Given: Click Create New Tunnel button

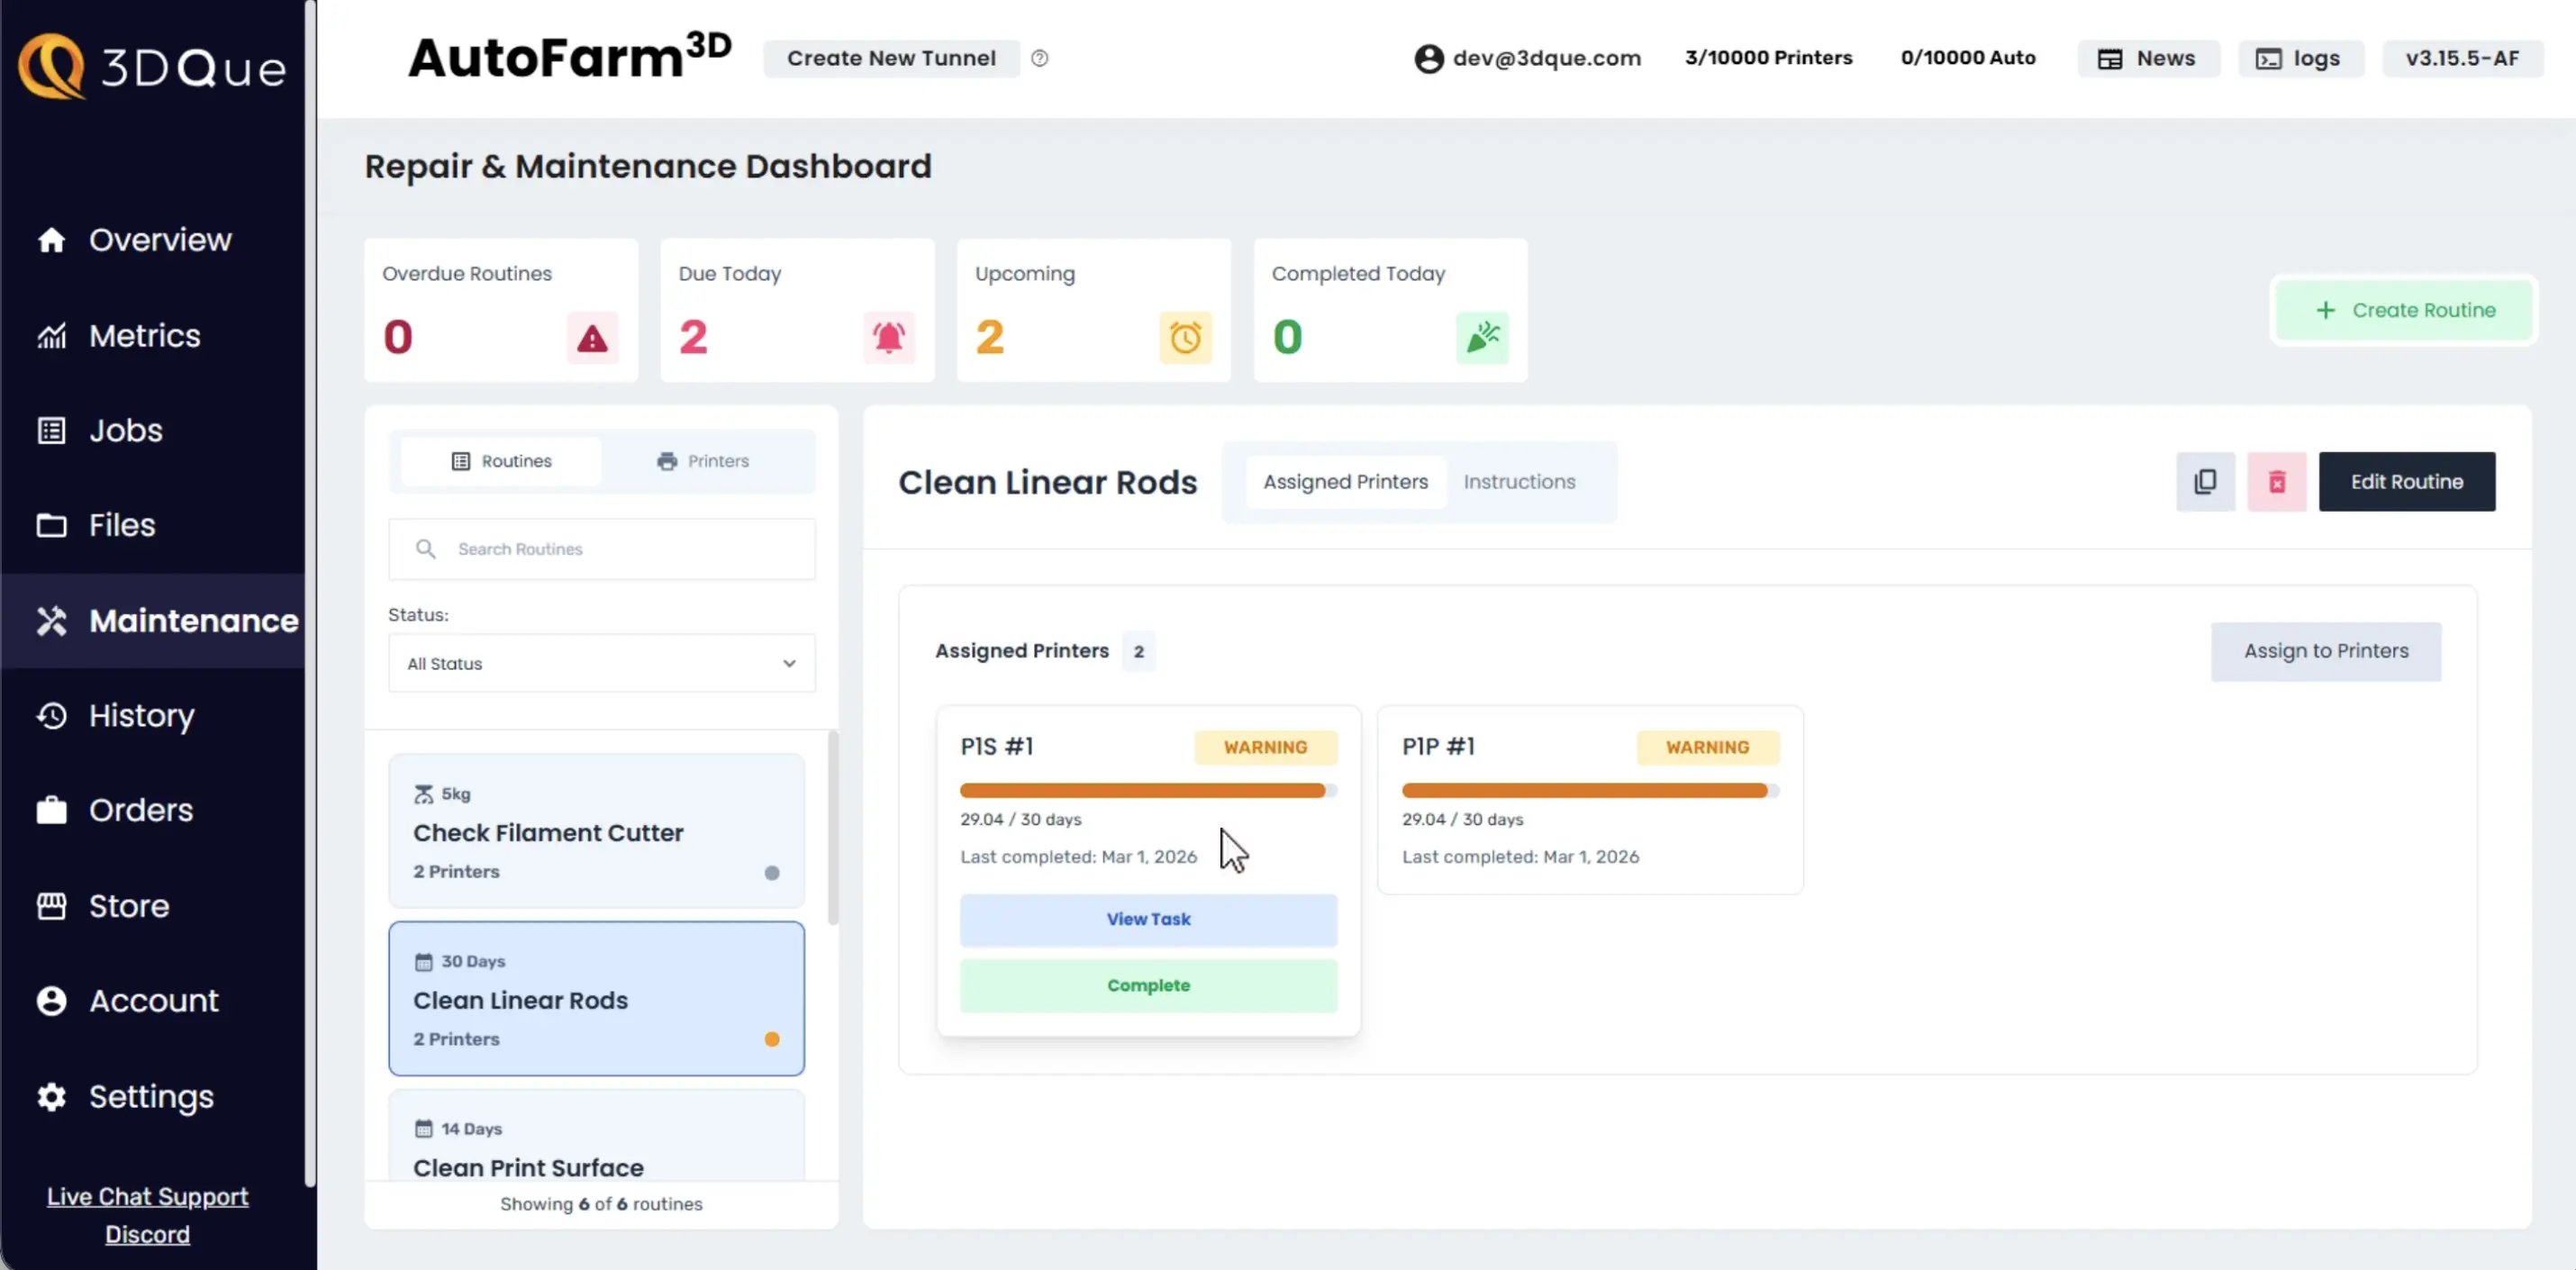Looking at the screenshot, I should click(x=891, y=58).
